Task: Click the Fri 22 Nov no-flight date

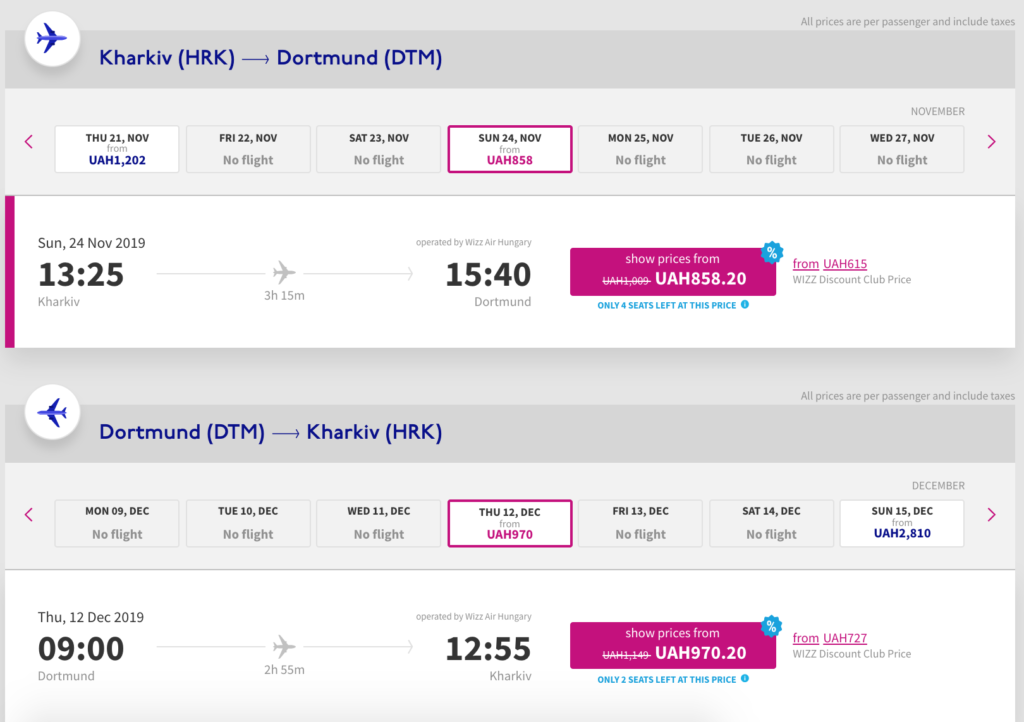Action: point(248,149)
